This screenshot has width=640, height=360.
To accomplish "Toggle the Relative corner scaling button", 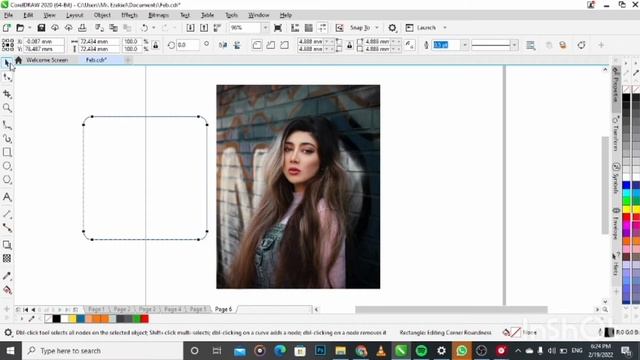I will [409, 45].
